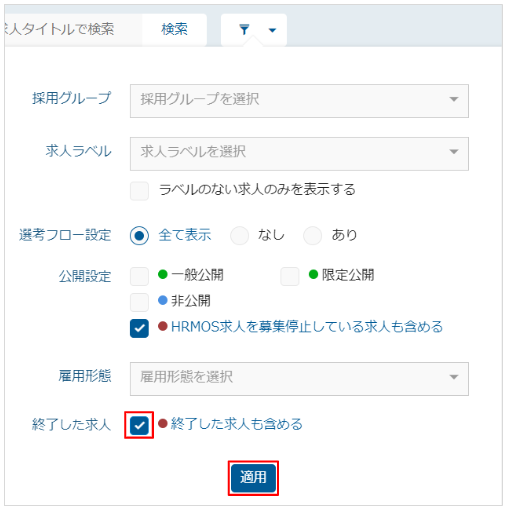Open the 採用グループを選択 dropdown

299,101
